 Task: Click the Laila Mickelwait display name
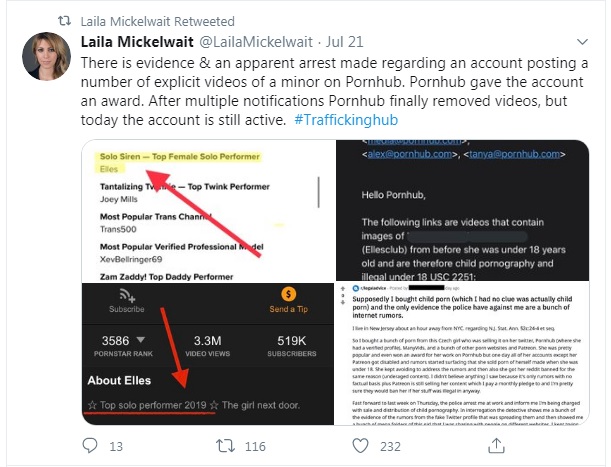coord(137,42)
